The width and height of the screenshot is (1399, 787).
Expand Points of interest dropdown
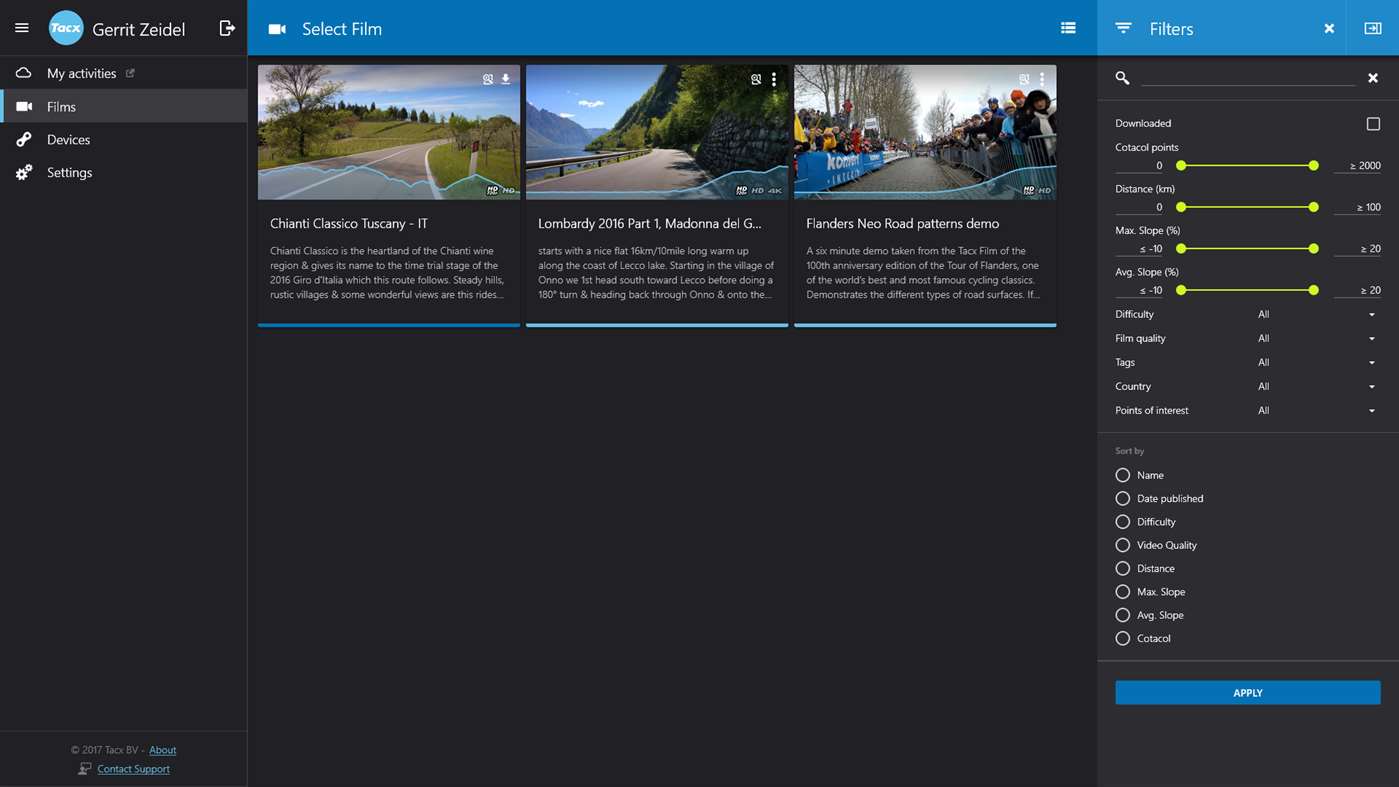1316,410
